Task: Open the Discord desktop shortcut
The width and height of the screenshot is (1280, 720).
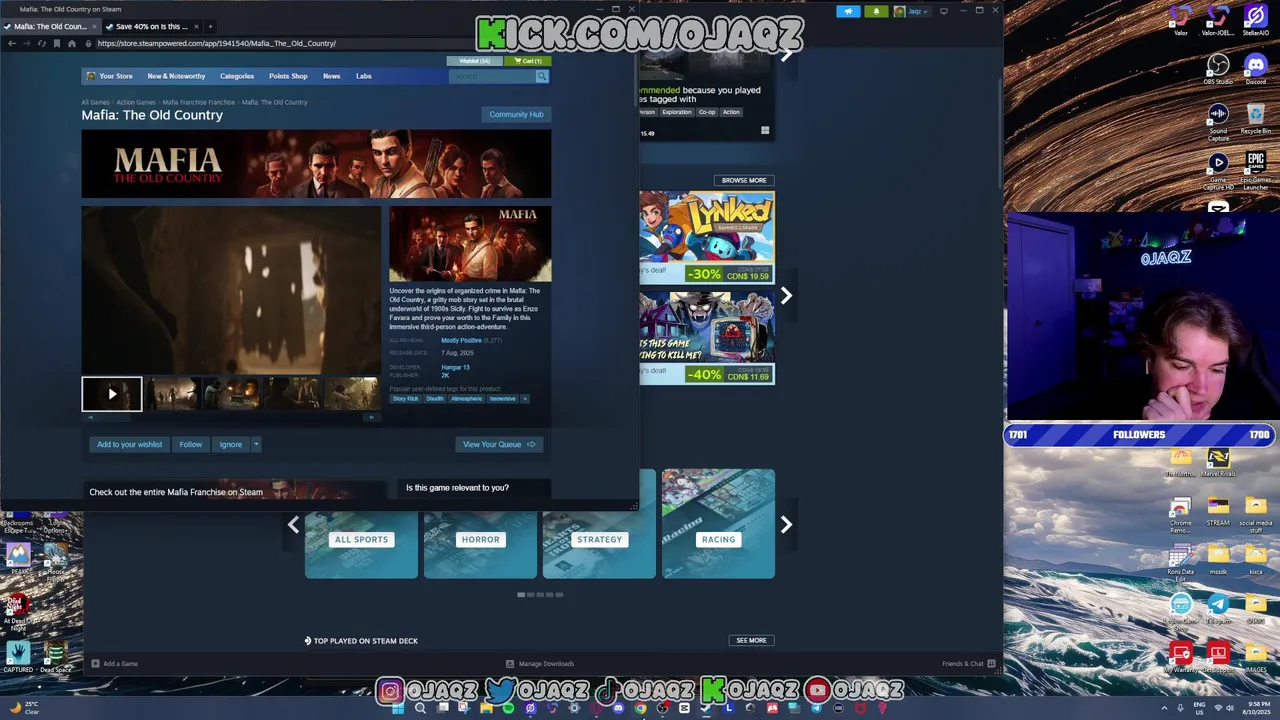Action: coord(1255,70)
